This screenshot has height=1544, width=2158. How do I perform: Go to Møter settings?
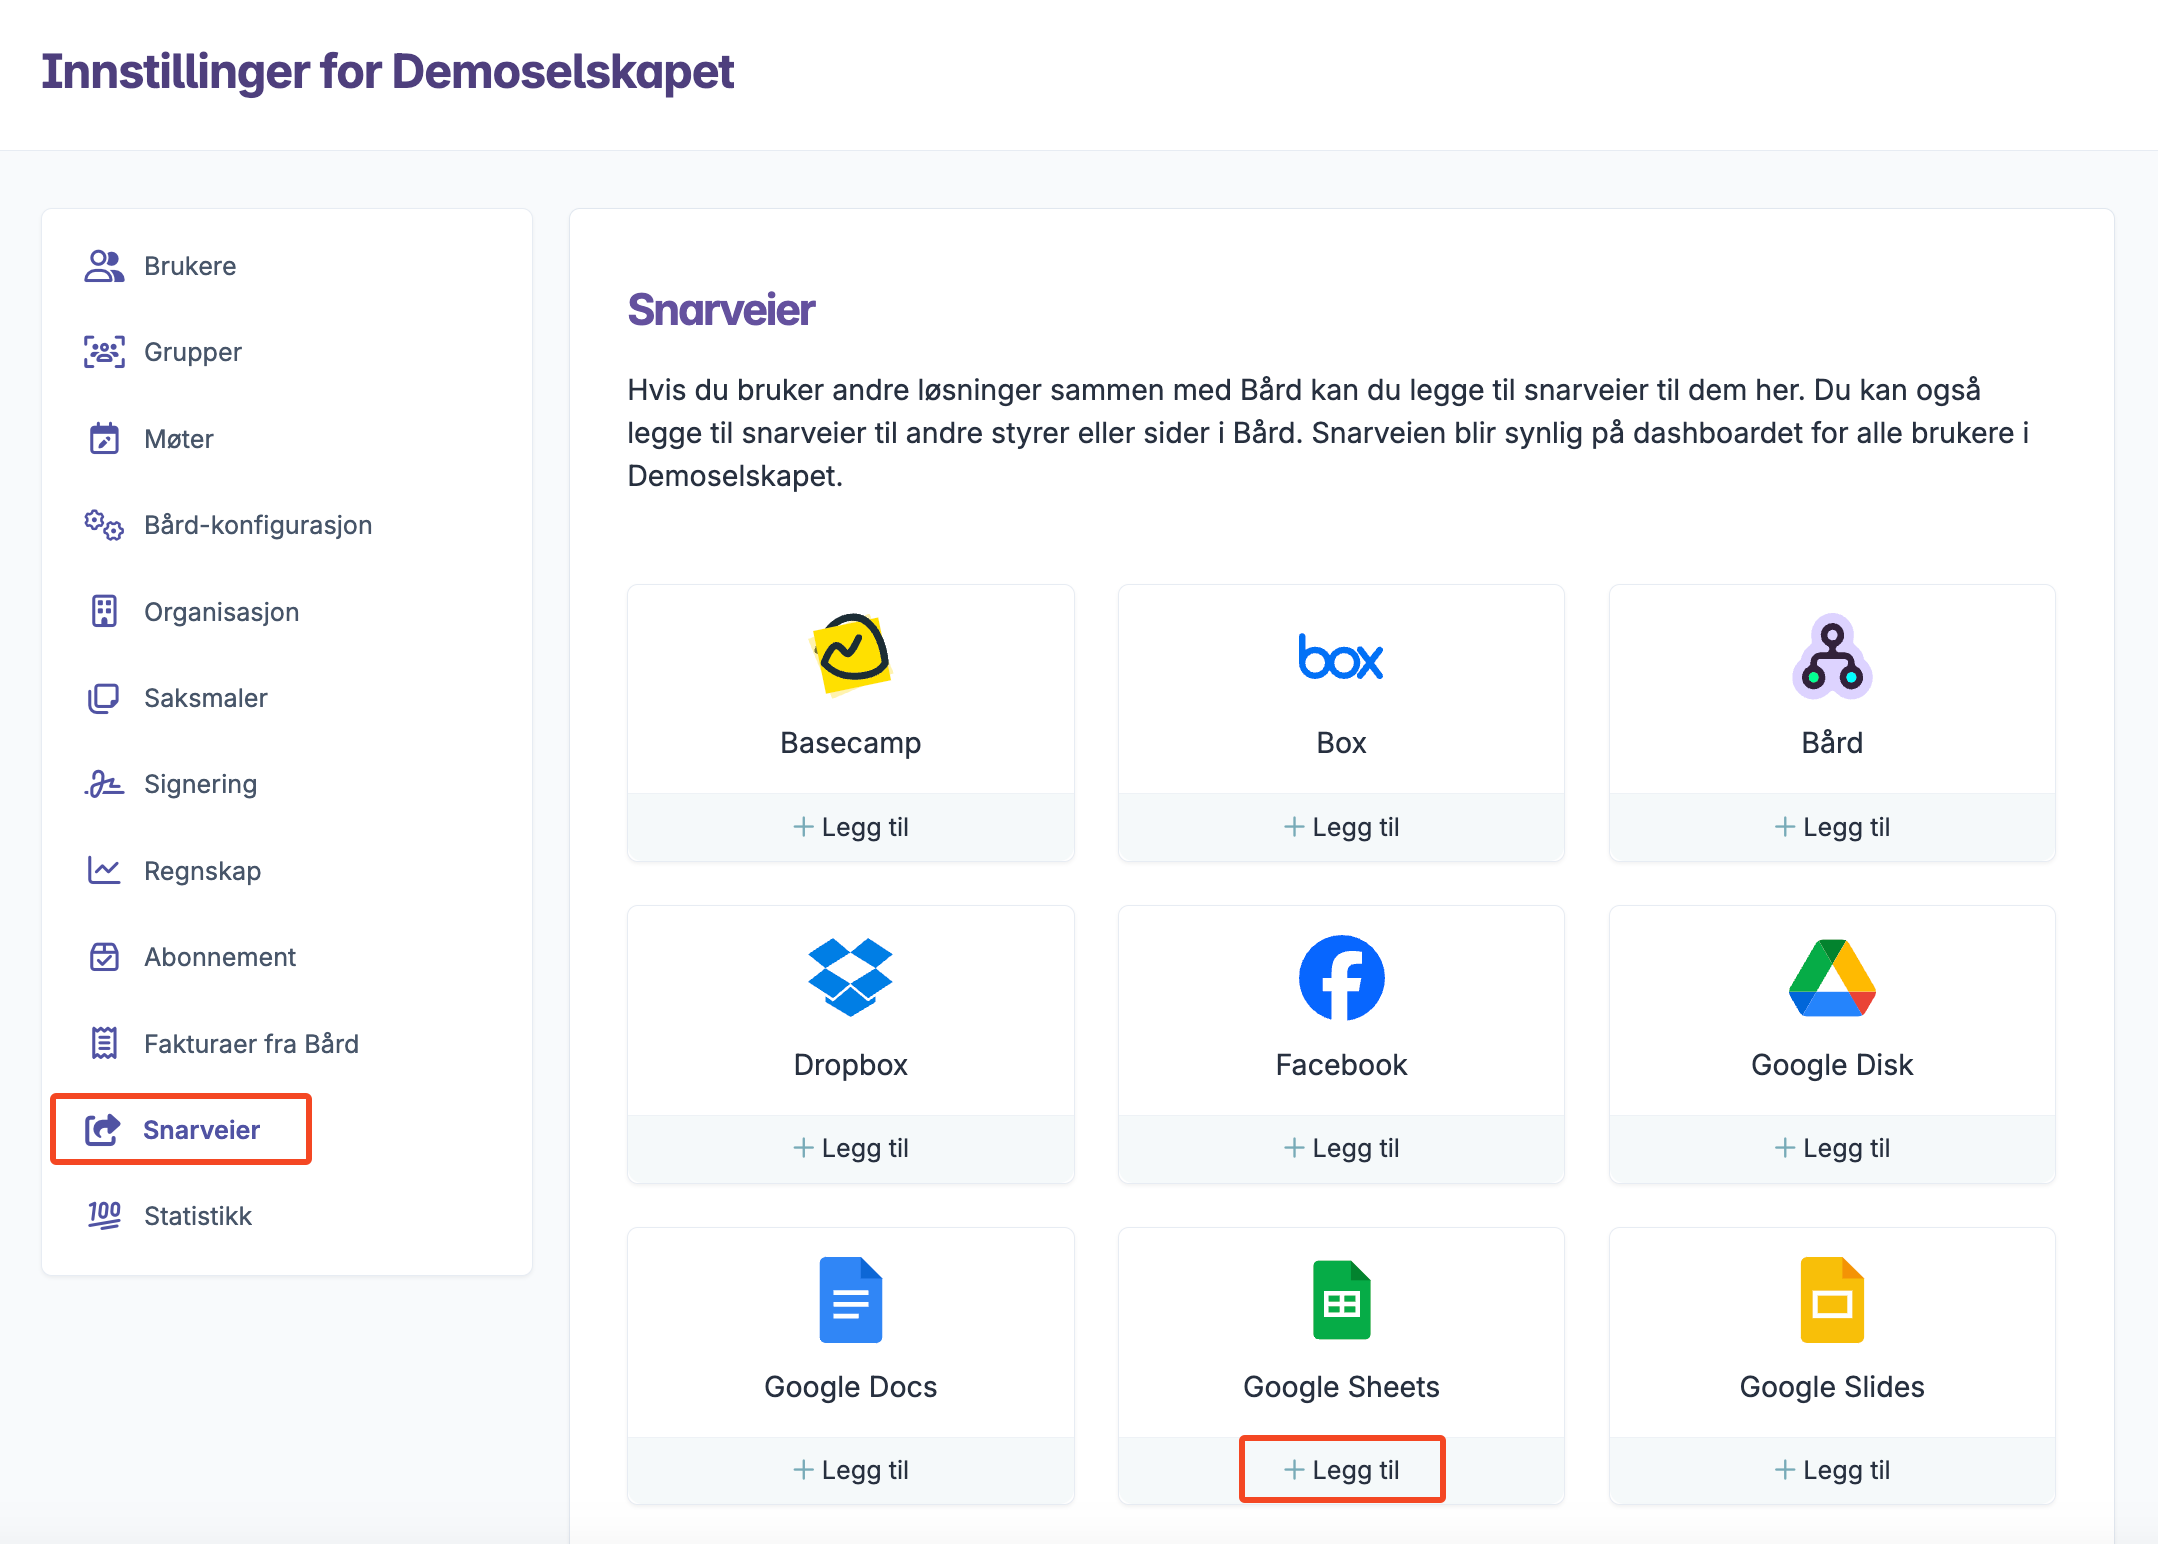pyautogui.click(x=179, y=439)
